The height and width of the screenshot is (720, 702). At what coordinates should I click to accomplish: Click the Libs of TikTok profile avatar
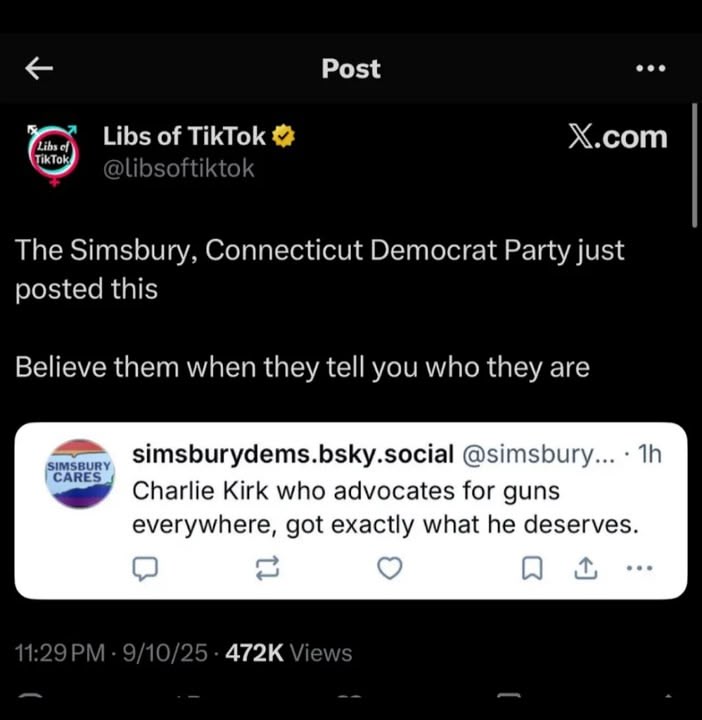53,152
